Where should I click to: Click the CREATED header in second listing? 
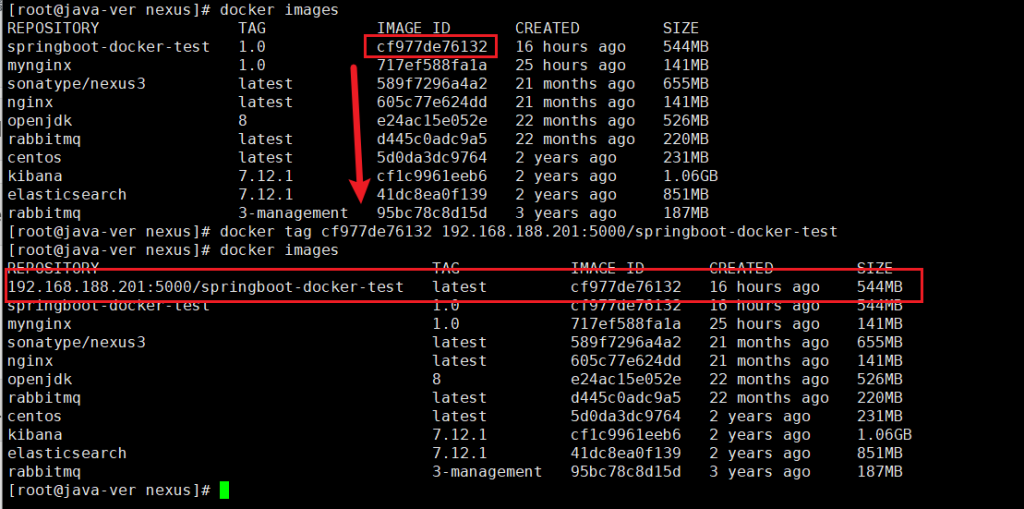741,268
